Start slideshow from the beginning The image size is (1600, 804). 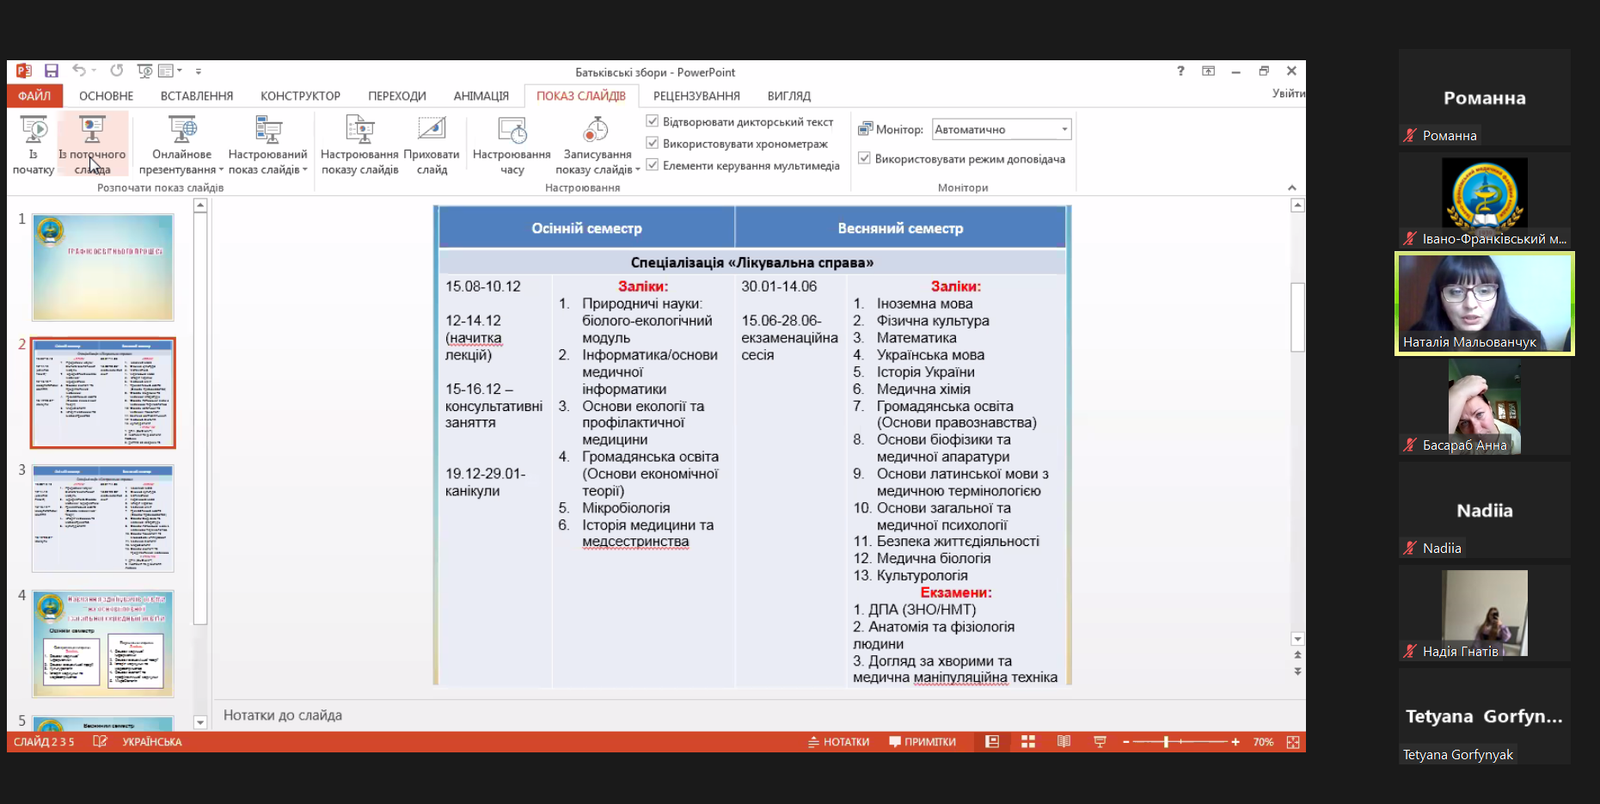[34, 144]
